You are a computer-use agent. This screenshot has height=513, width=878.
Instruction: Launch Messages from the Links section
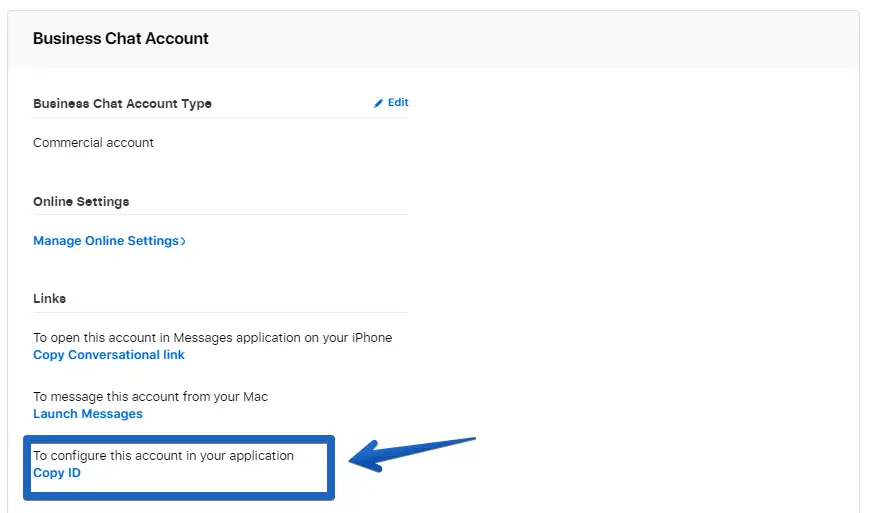[88, 414]
